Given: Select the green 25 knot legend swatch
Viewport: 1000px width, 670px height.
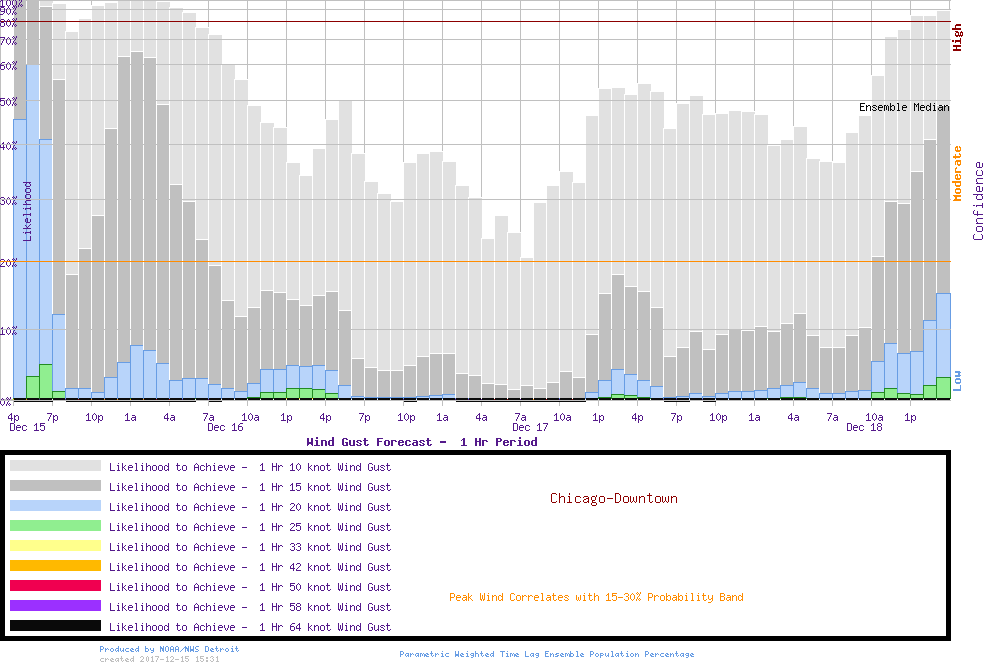Looking at the screenshot, I should tap(55, 526).
